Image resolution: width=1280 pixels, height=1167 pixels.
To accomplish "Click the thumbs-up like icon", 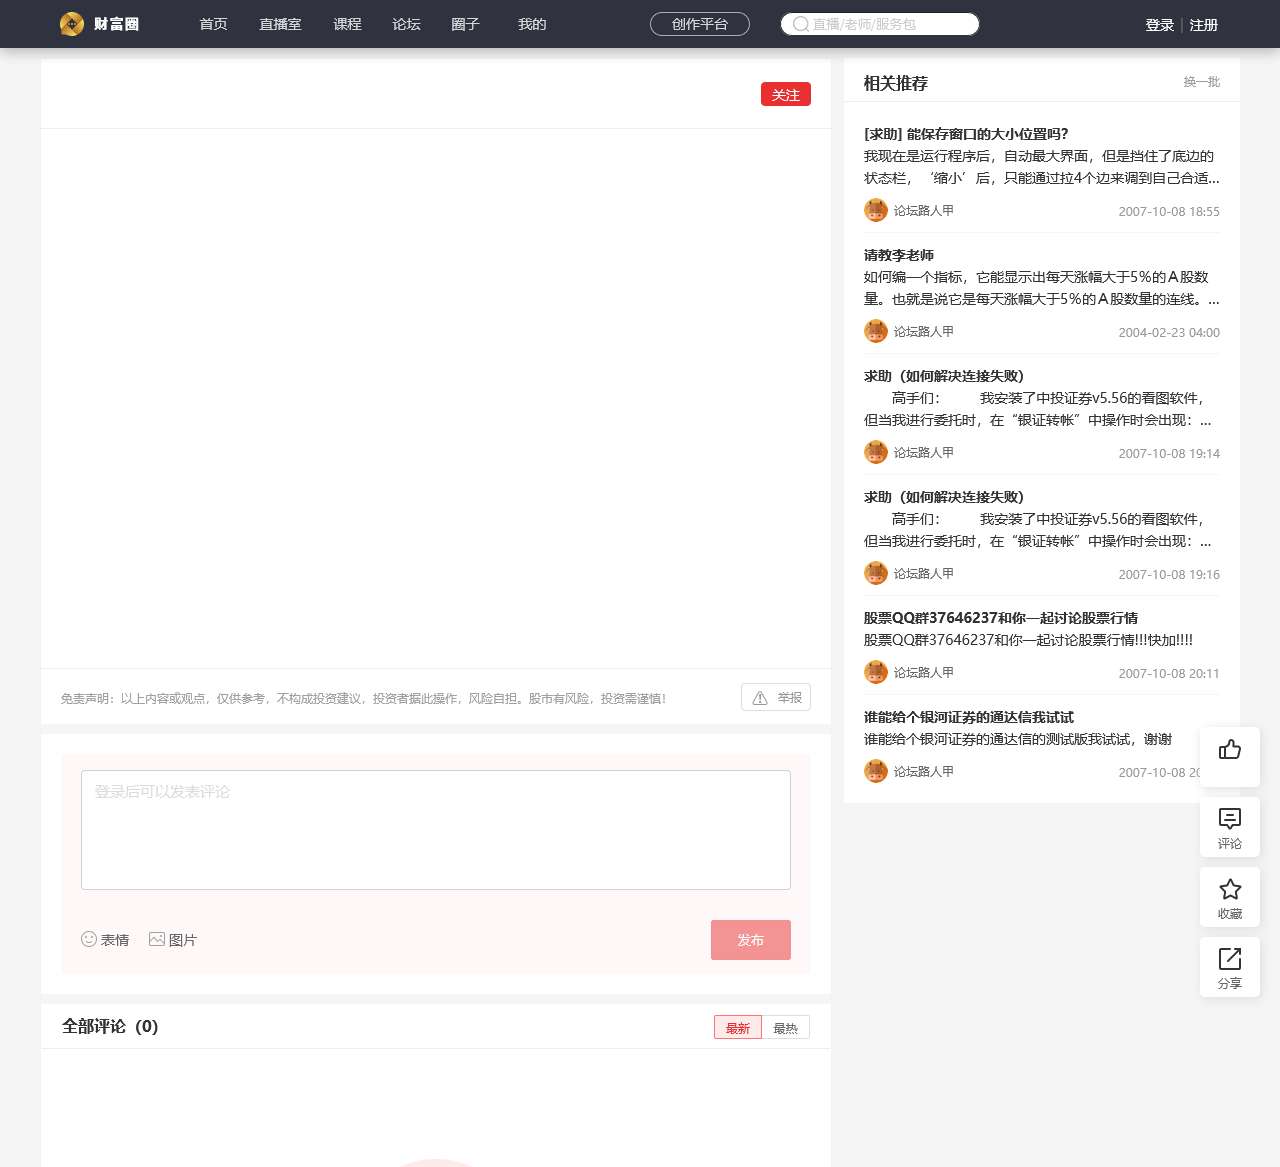I will point(1230,750).
